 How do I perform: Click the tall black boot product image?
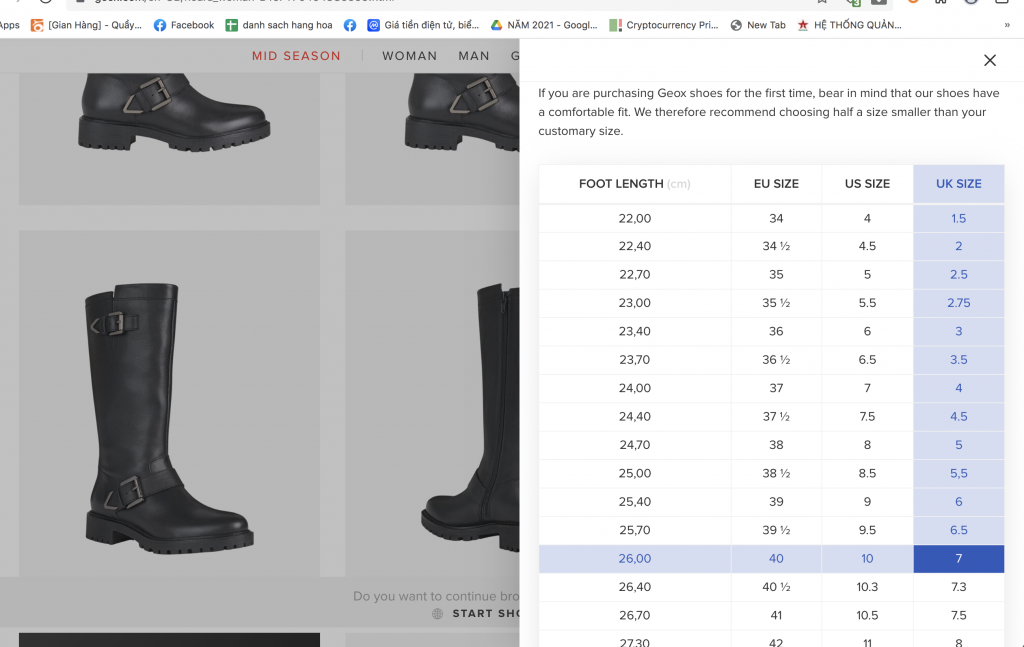[x=169, y=403]
